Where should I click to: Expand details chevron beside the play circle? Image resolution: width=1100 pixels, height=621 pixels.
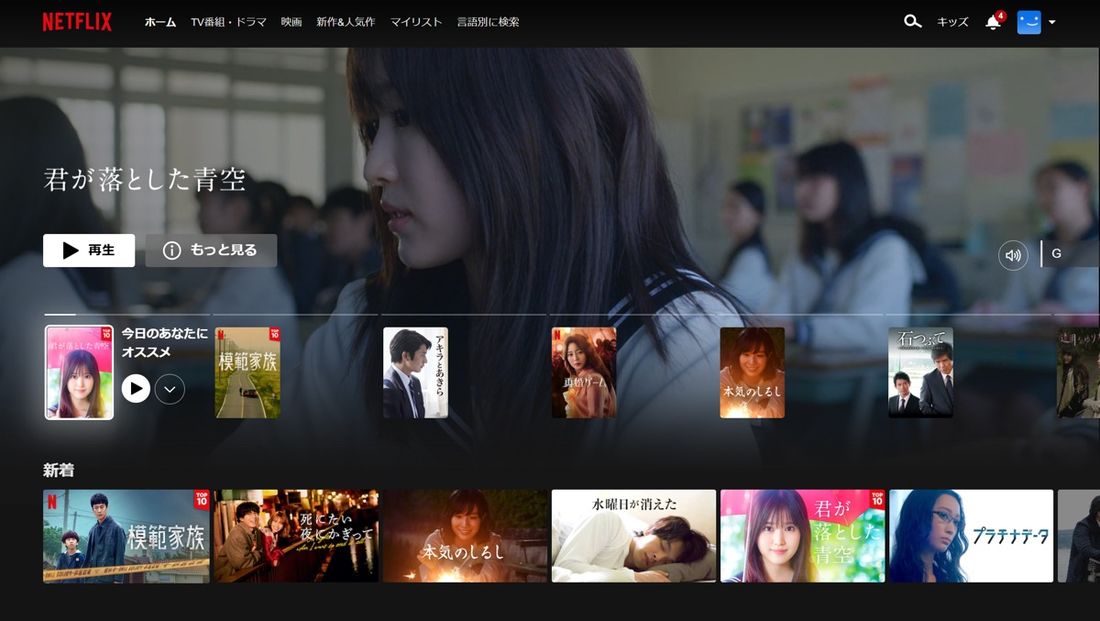(x=170, y=389)
